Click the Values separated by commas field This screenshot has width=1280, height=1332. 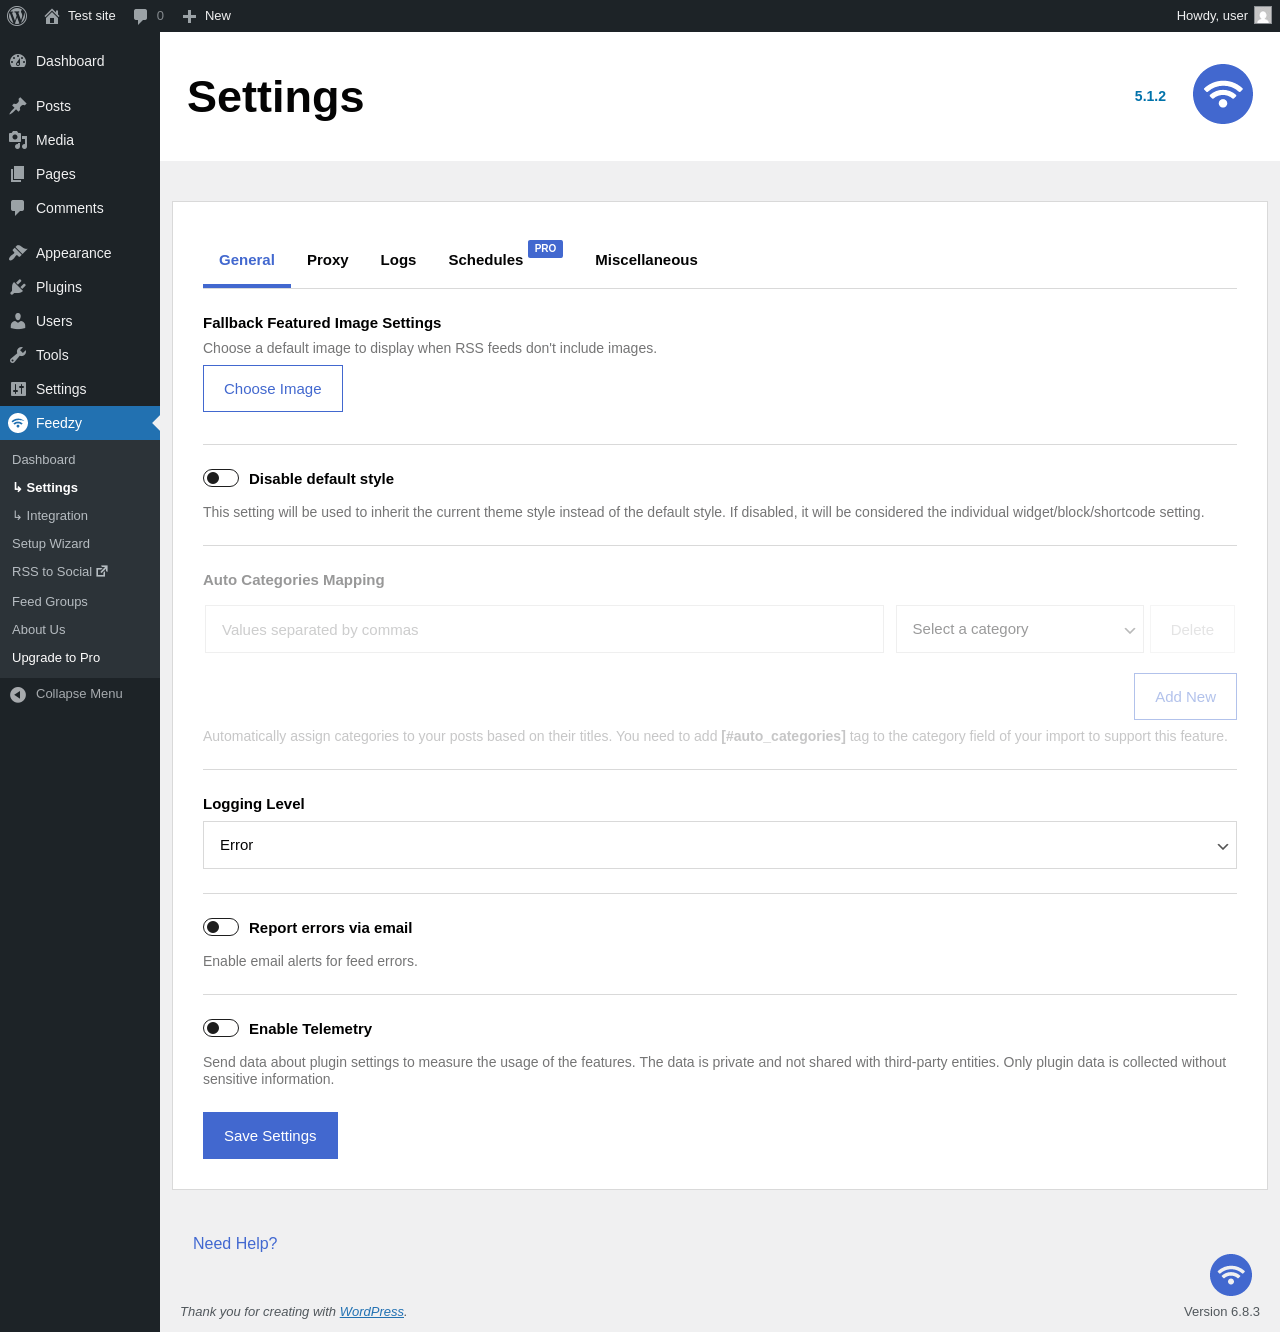[x=544, y=630]
